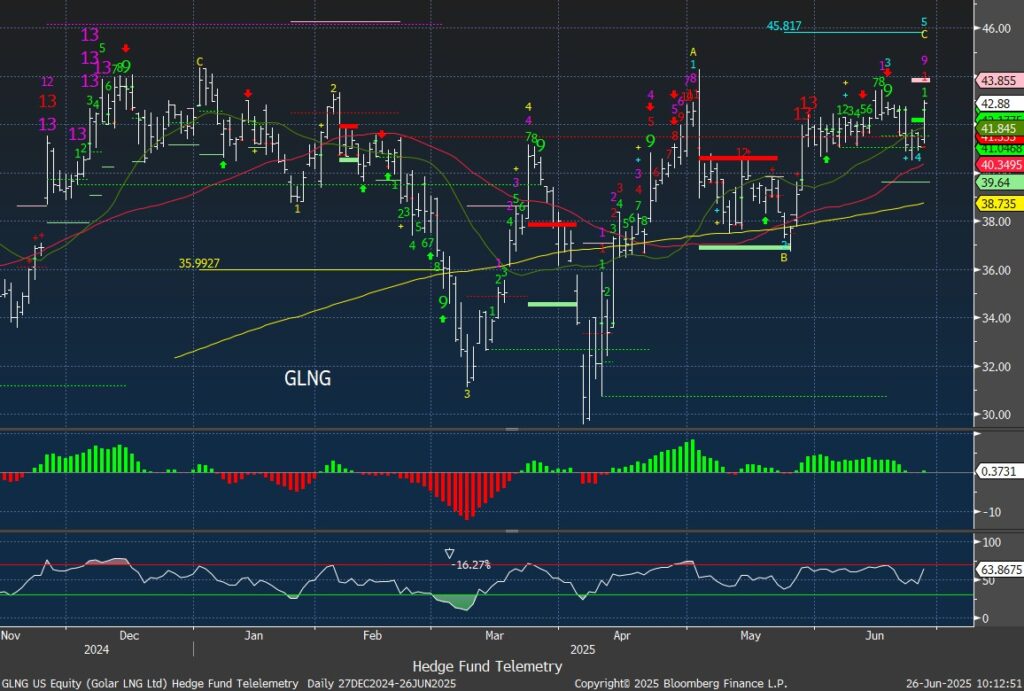Click the 100 oscillator axis label
1024x691 pixels.
coord(992,542)
